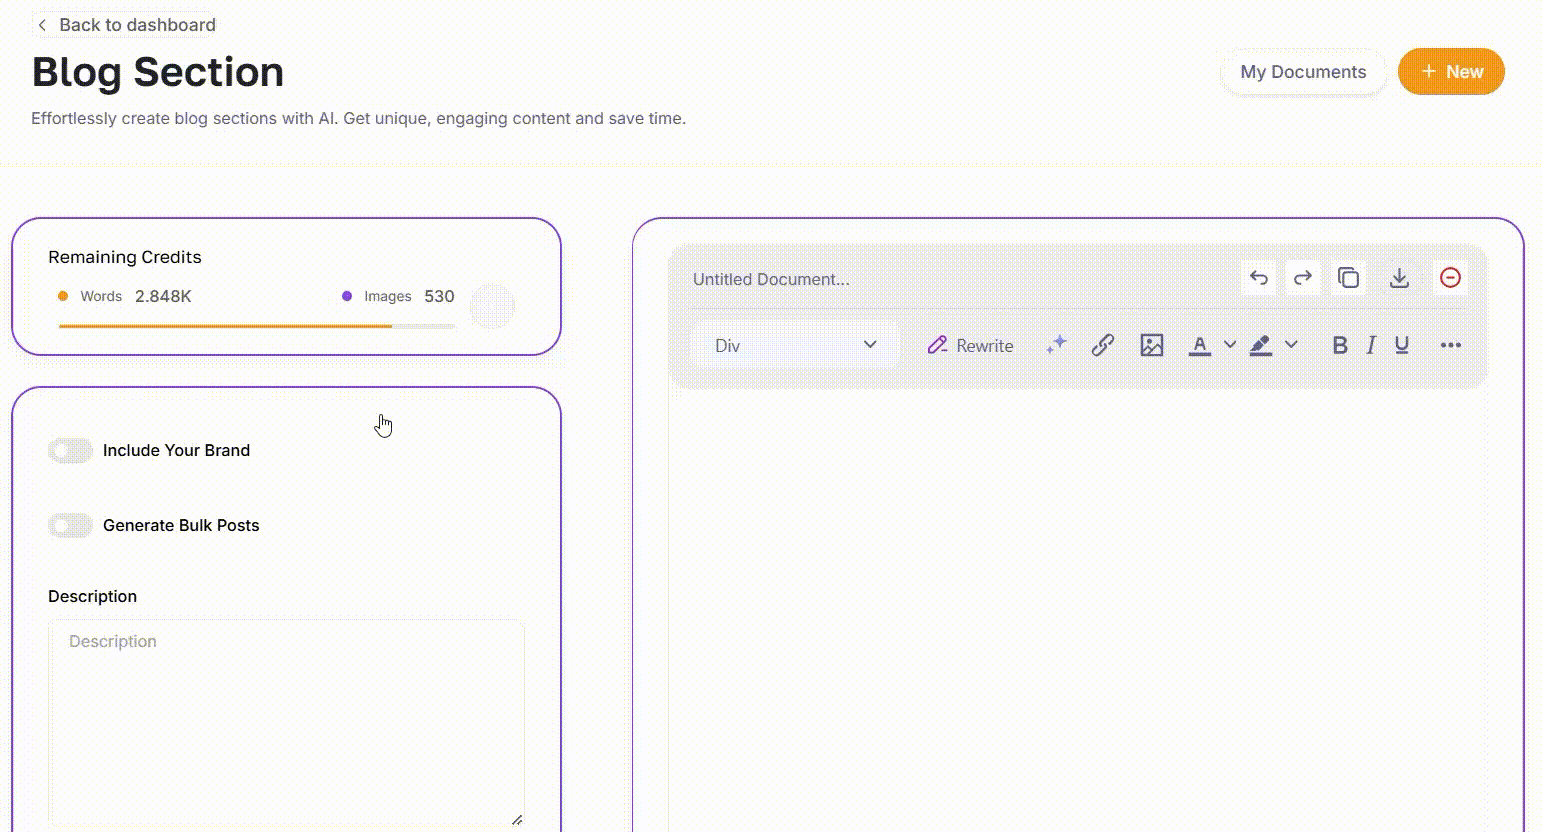Click the undo arrow icon
The height and width of the screenshot is (832, 1542).
(1258, 278)
